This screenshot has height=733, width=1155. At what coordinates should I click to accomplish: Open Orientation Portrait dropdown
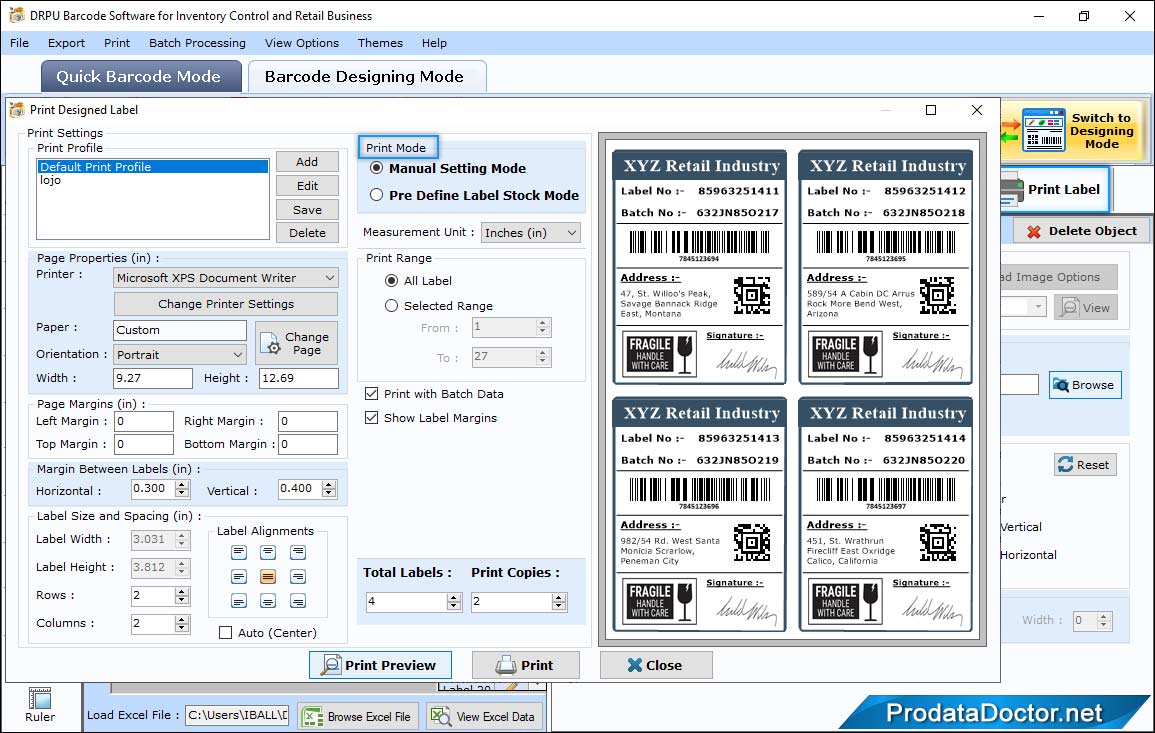tap(180, 354)
